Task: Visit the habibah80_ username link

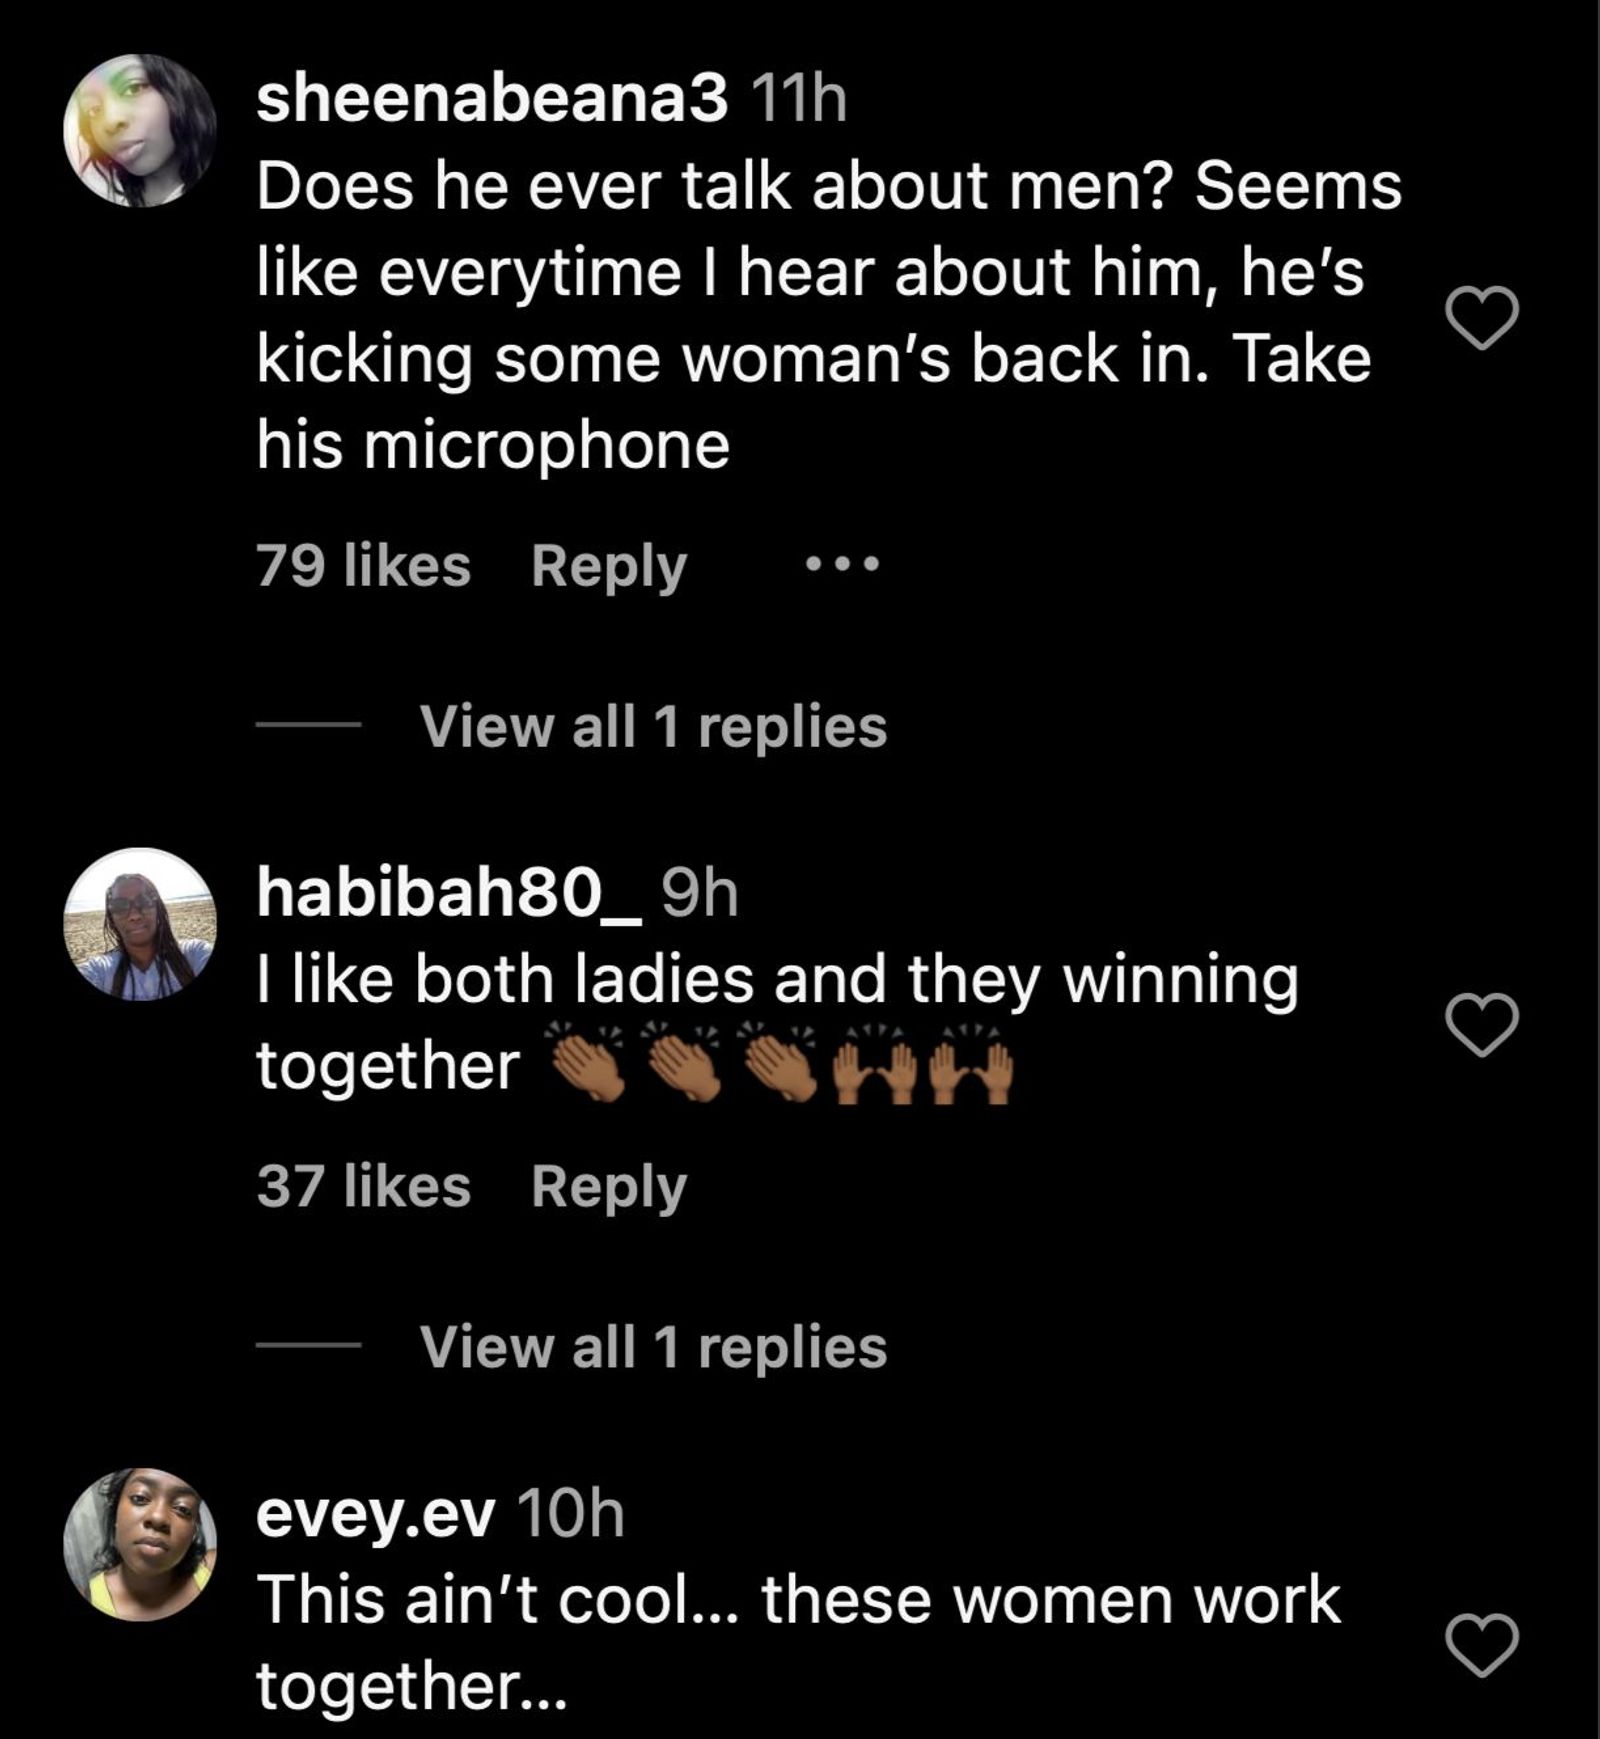Action: click(448, 893)
